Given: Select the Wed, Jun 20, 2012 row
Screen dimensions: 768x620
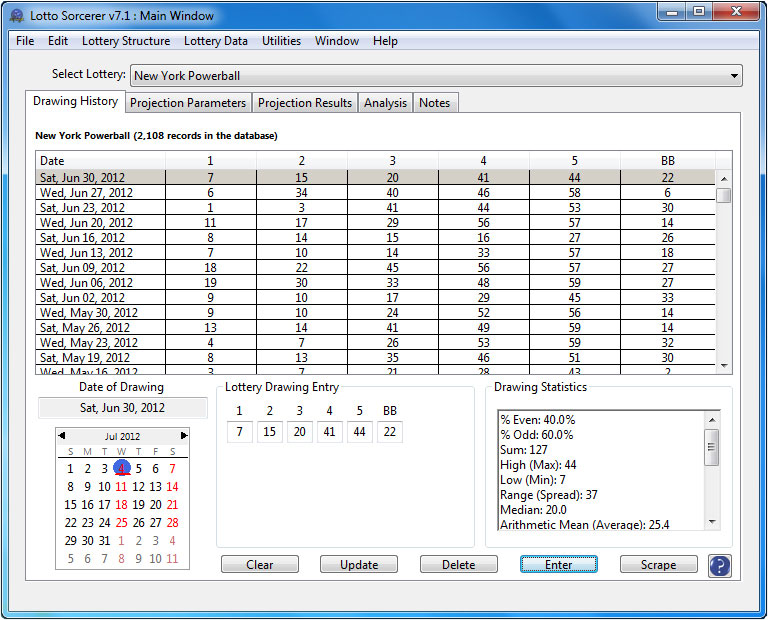Looking at the screenshot, I should (x=376, y=223).
